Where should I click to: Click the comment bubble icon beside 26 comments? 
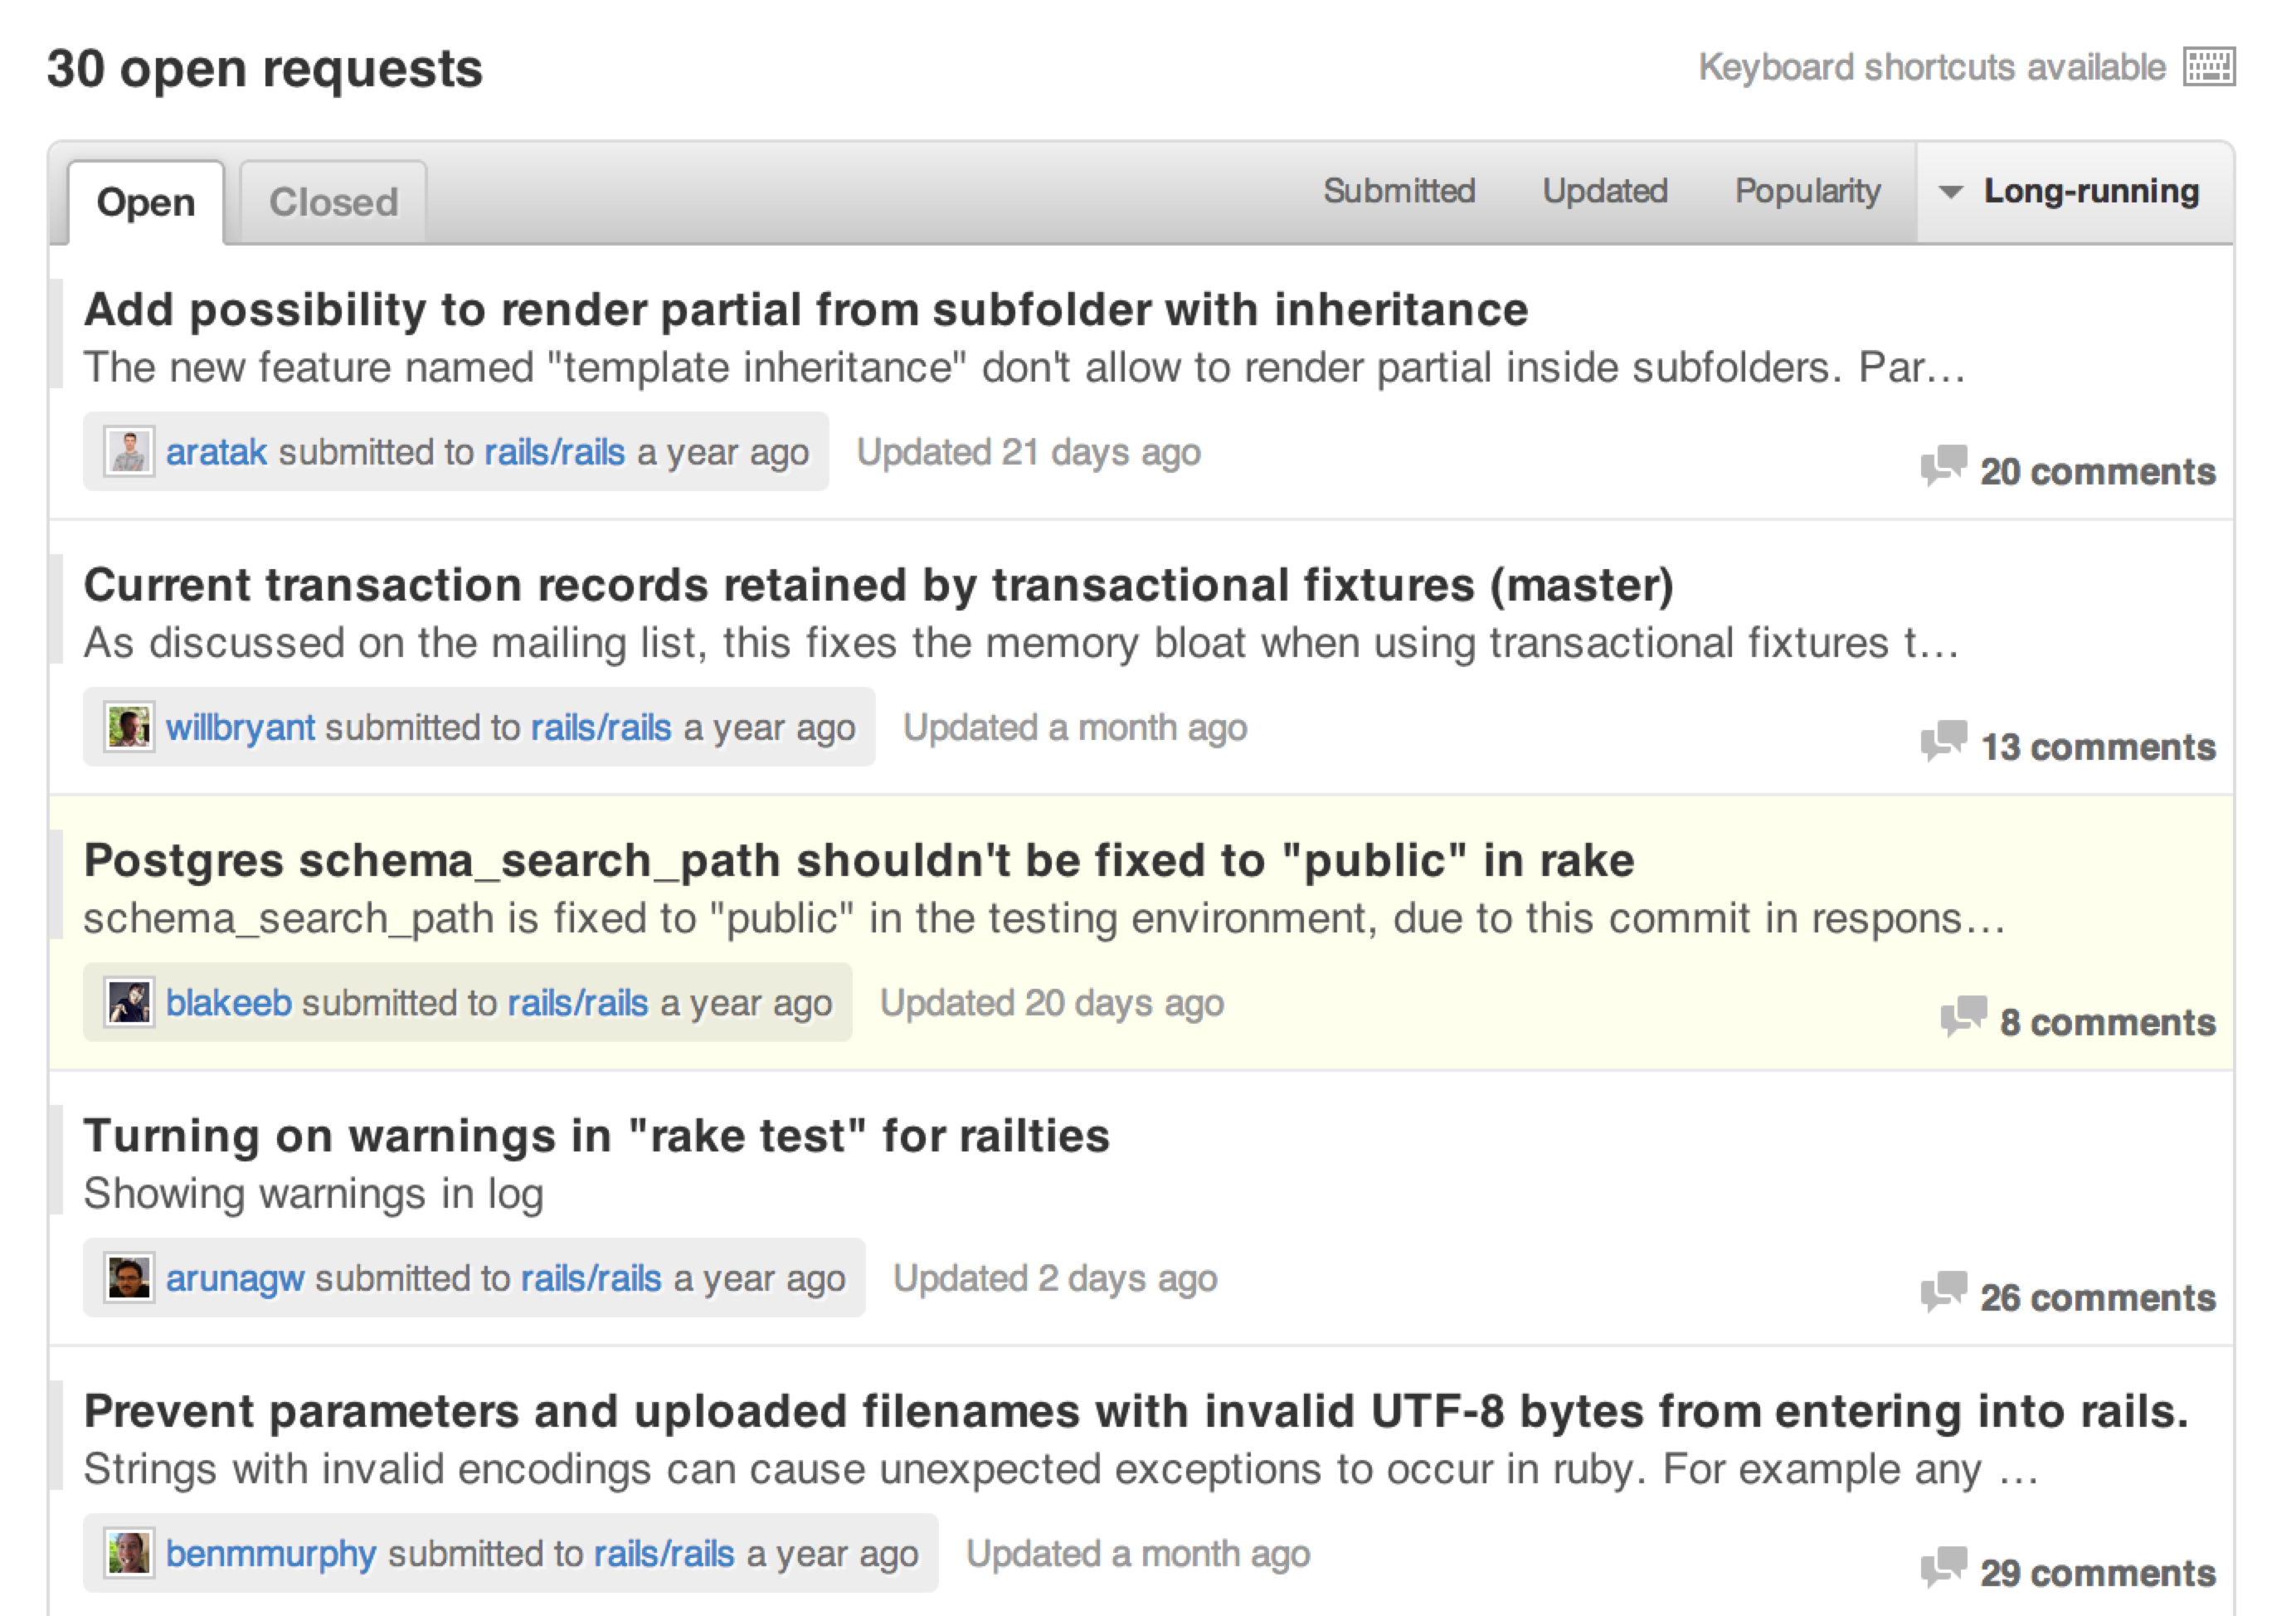(1943, 1292)
